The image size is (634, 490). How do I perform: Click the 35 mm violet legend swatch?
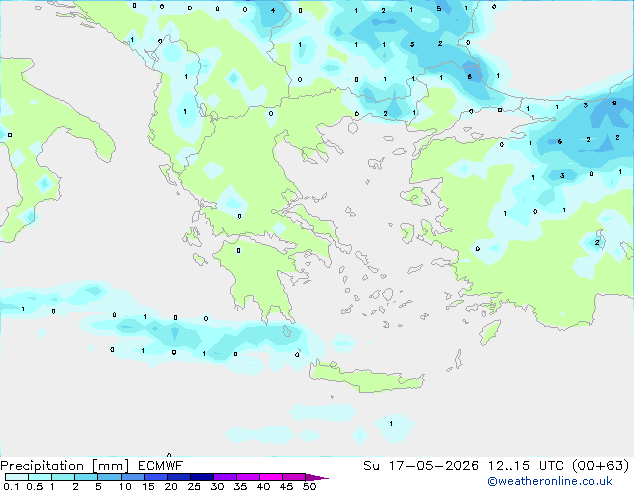point(247,477)
